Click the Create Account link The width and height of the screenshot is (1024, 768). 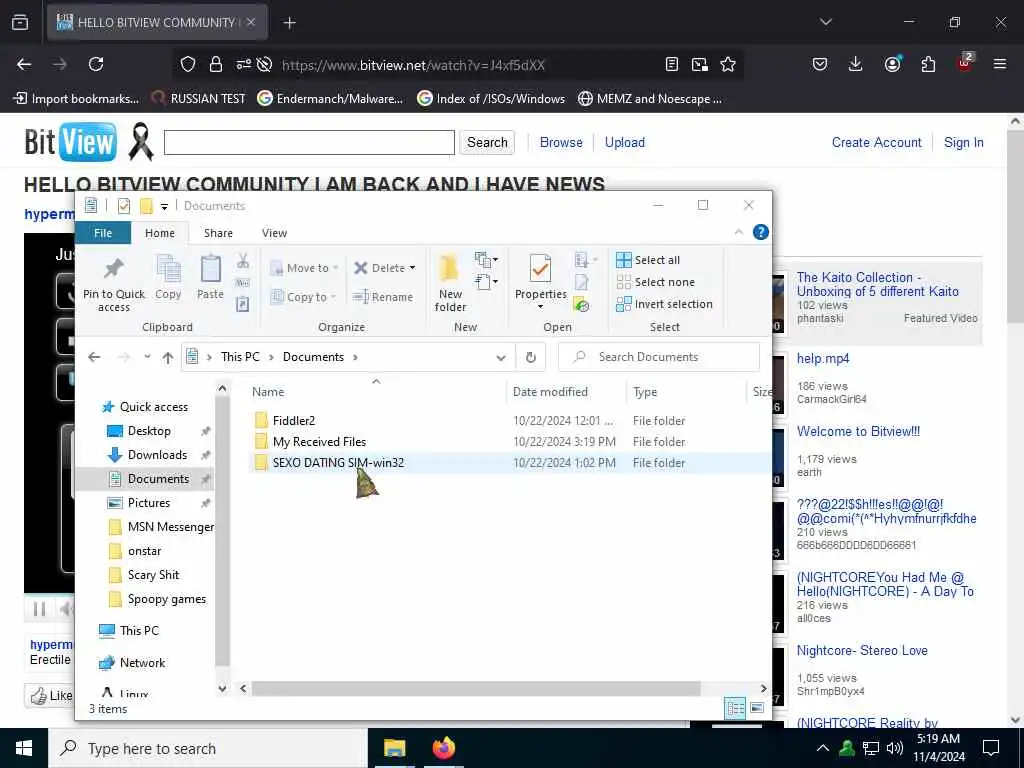coord(876,142)
